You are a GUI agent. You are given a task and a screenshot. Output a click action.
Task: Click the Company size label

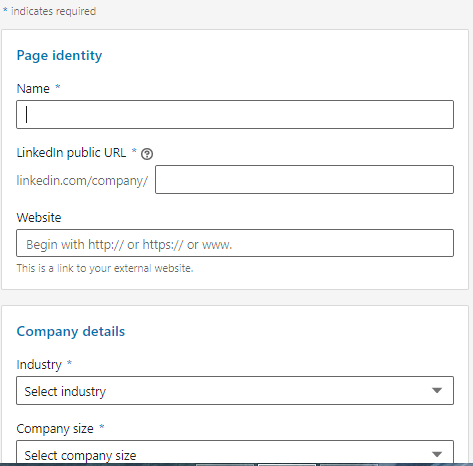55,429
